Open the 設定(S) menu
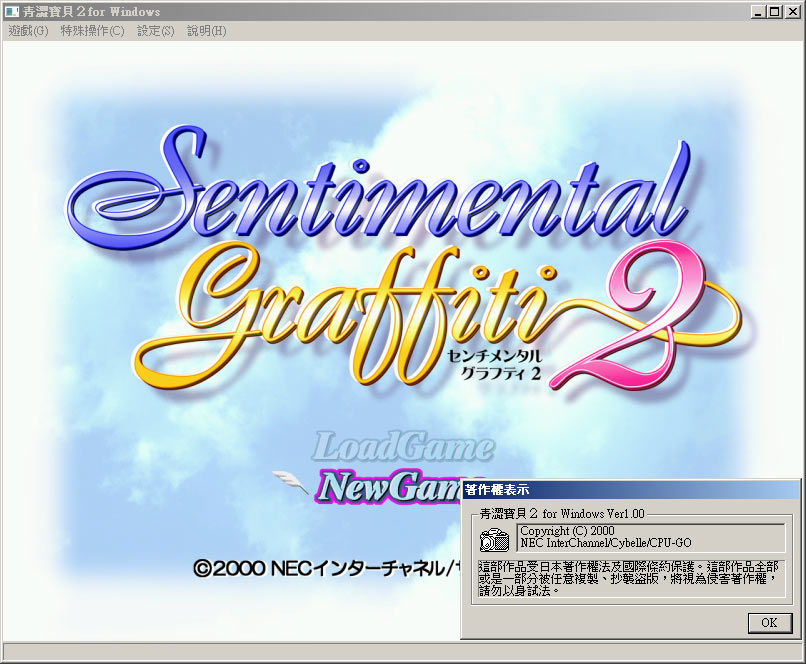Screen dimensions: 806x664 [155, 31]
